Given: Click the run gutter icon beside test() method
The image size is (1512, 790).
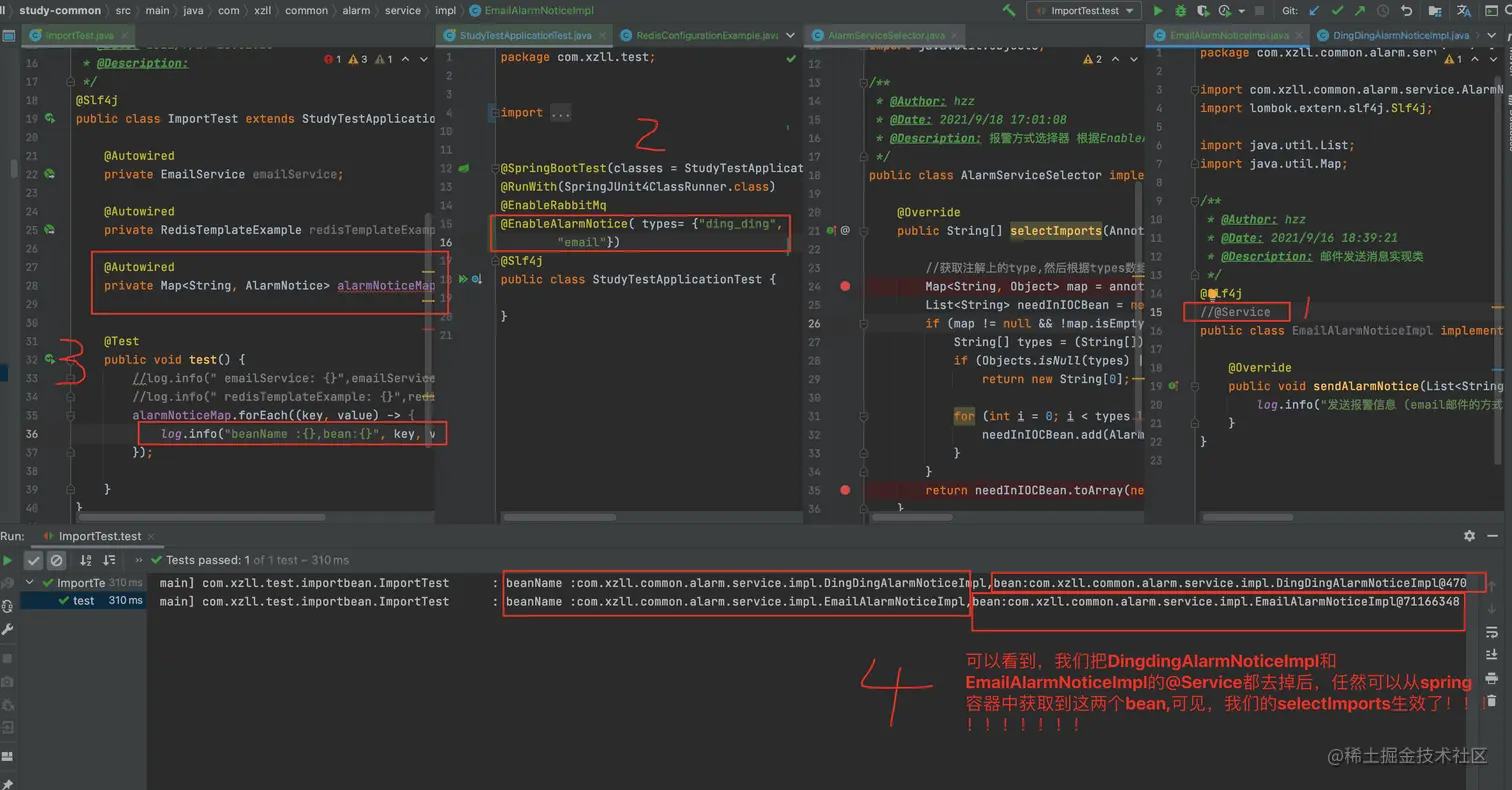Looking at the screenshot, I should pyautogui.click(x=50, y=360).
